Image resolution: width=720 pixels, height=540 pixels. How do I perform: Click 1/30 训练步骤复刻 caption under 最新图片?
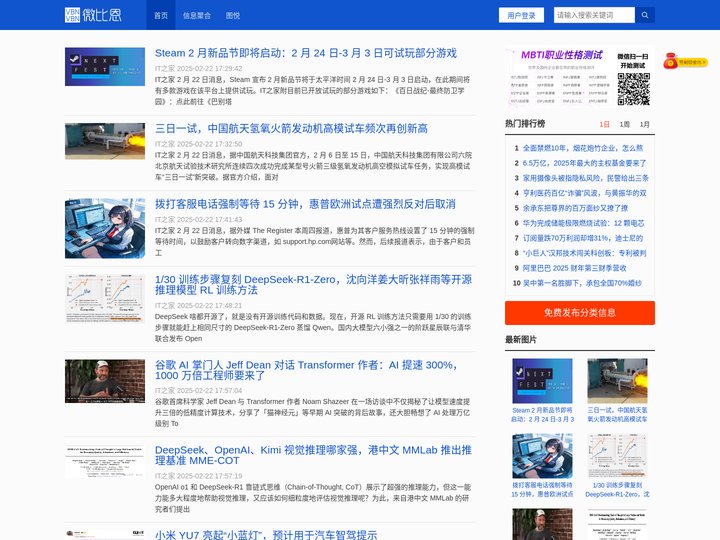click(617, 489)
